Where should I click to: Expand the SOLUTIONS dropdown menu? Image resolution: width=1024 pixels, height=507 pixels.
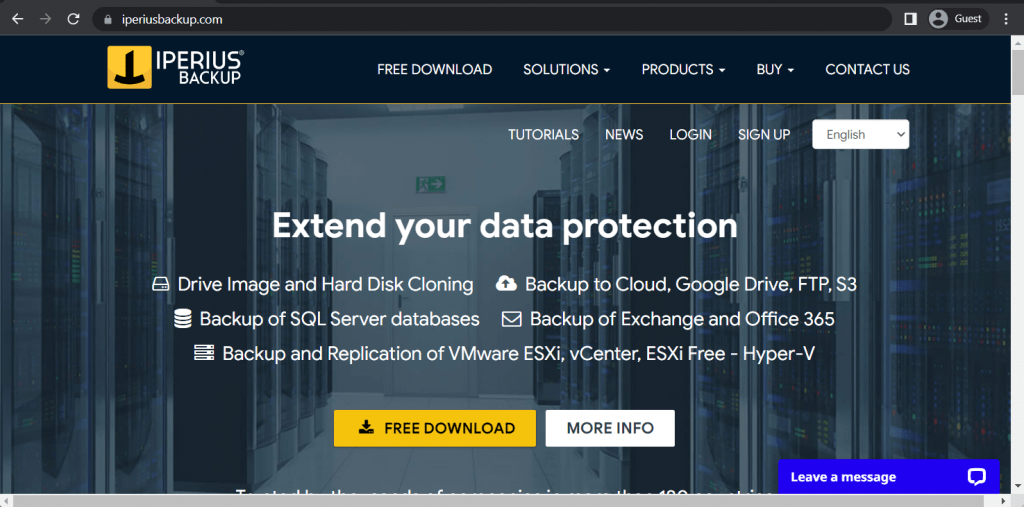tap(566, 69)
